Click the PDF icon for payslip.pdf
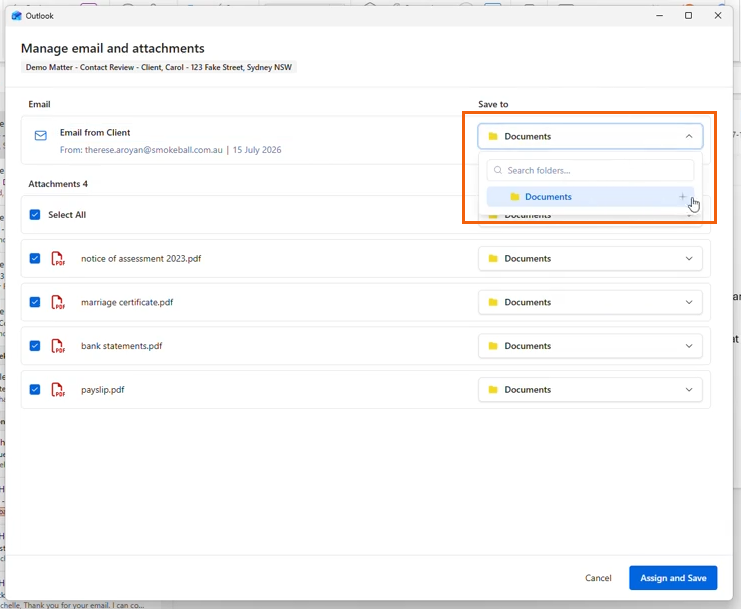The width and height of the screenshot is (741, 609). tap(58, 390)
